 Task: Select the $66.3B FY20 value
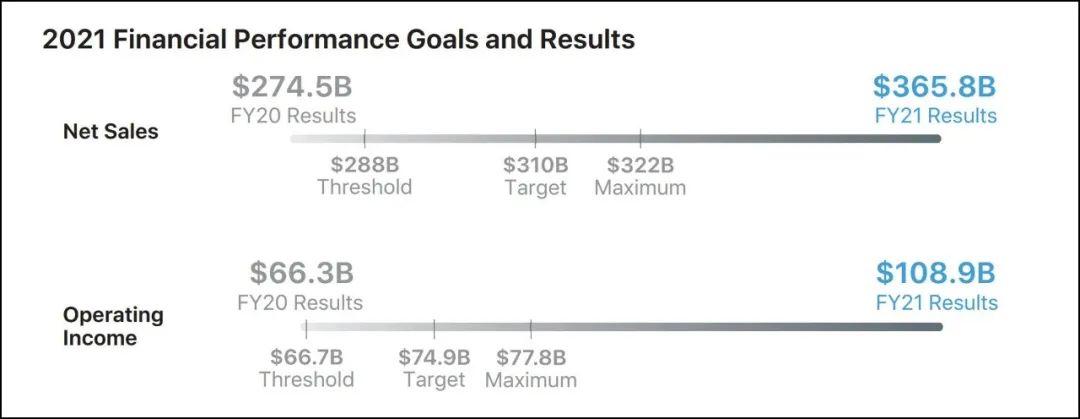point(302,273)
